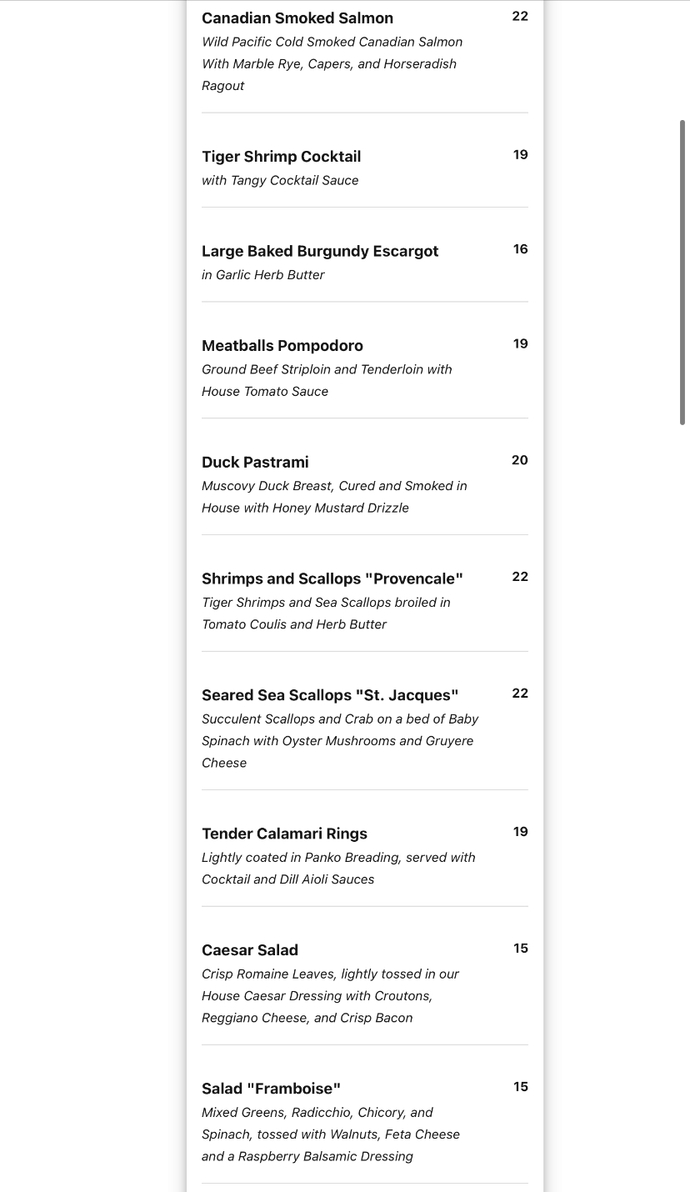Click Large Baked Burgundy Escargot title
The height and width of the screenshot is (1192, 690).
pyautogui.click(x=320, y=251)
